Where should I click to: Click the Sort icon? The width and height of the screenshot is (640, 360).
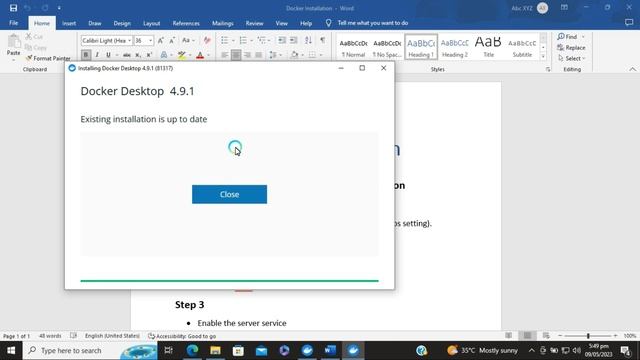[x=308, y=40]
